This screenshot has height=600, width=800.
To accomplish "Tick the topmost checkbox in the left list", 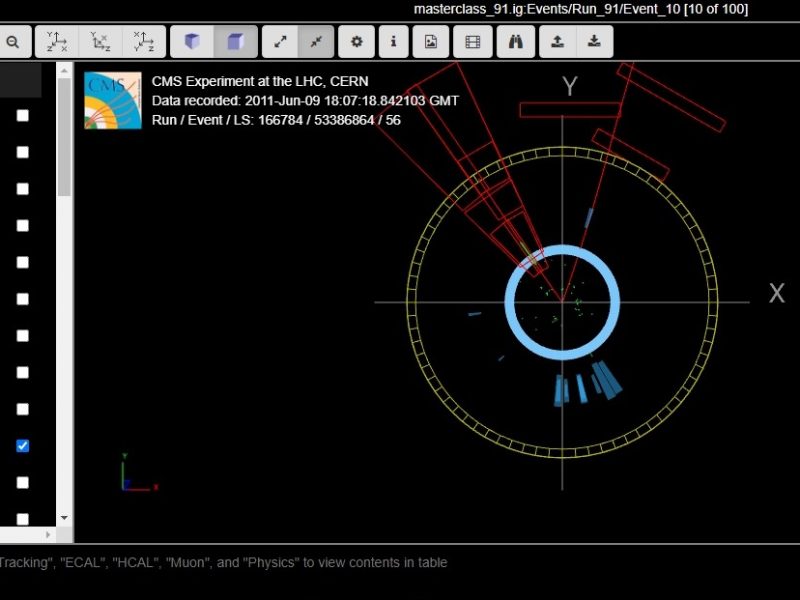I will coord(23,115).
